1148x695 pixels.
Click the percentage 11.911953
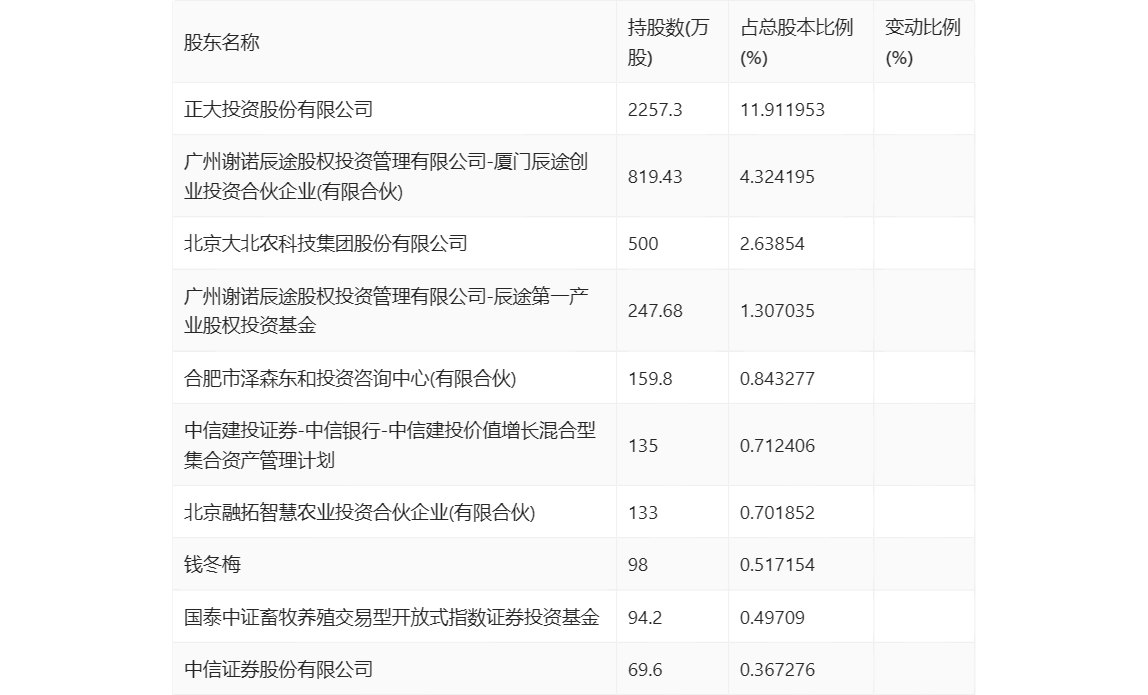point(782,110)
